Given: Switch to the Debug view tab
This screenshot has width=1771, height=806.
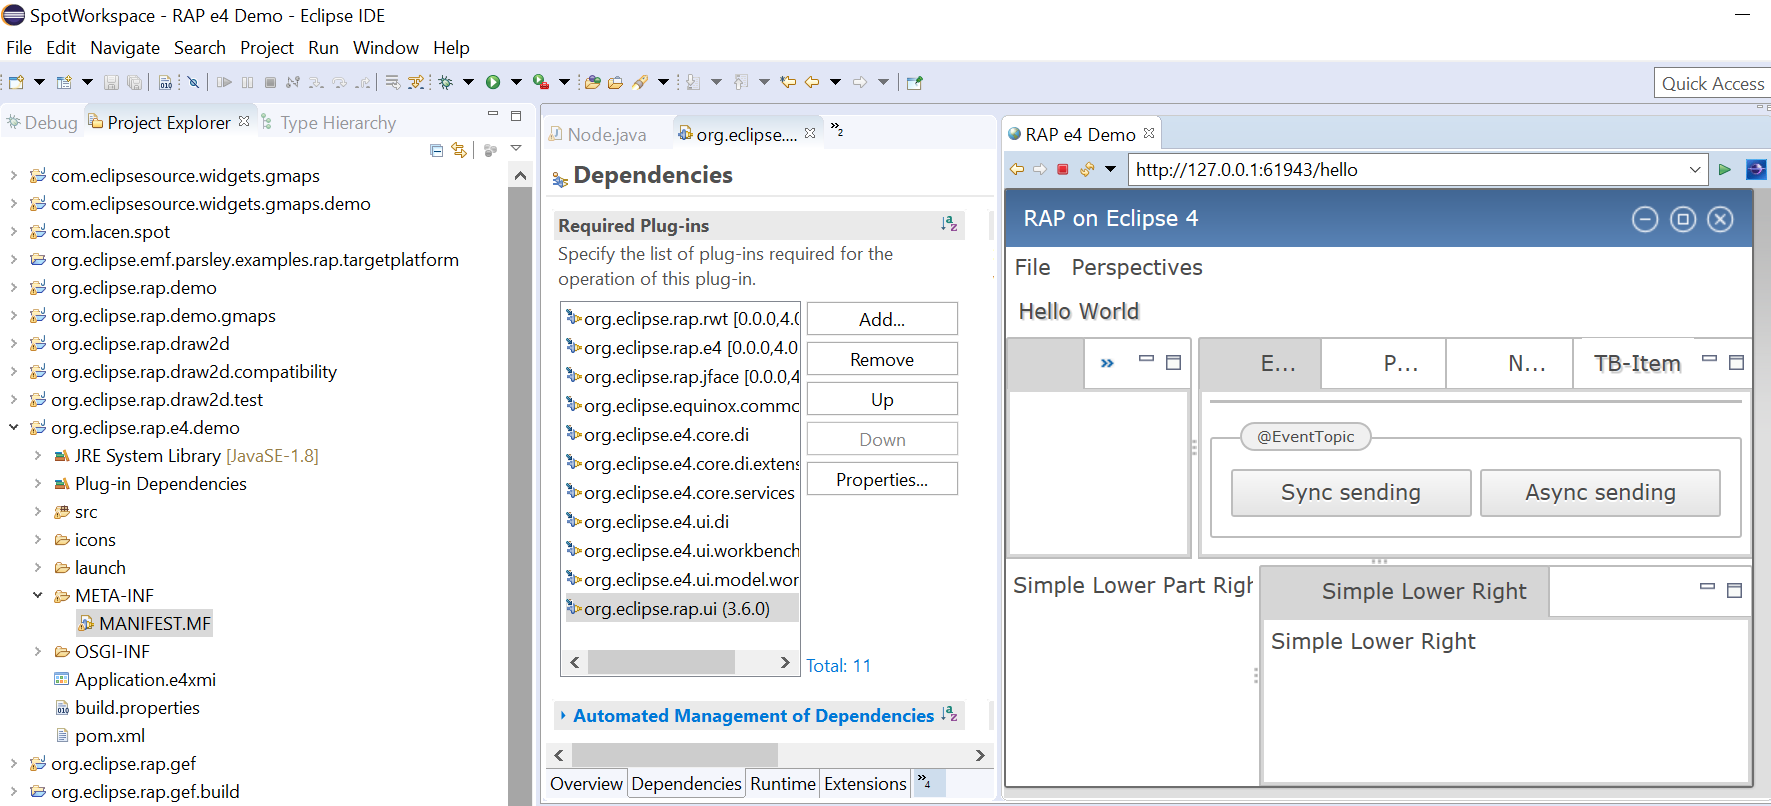Looking at the screenshot, I should tap(42, 122).
